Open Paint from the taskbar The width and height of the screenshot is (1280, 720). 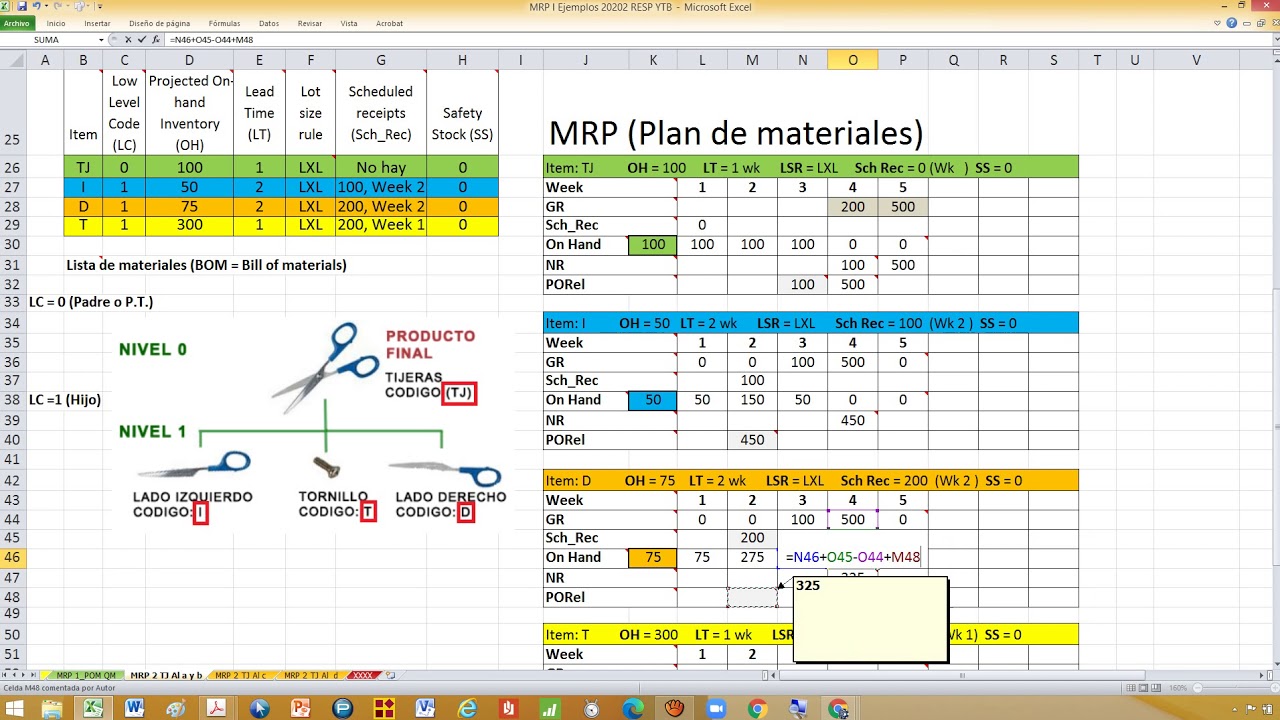(175, 708)
